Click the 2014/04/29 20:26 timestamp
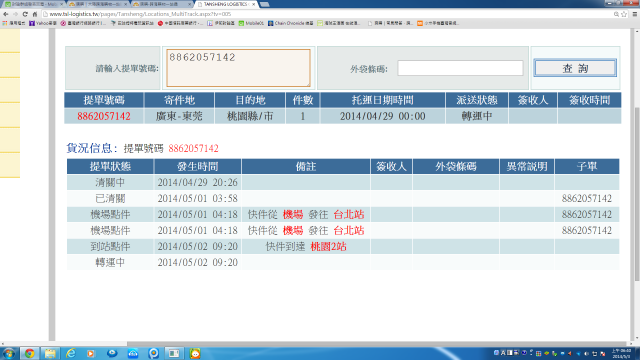The width and height of the screenshot is (640, 360). 198,182
